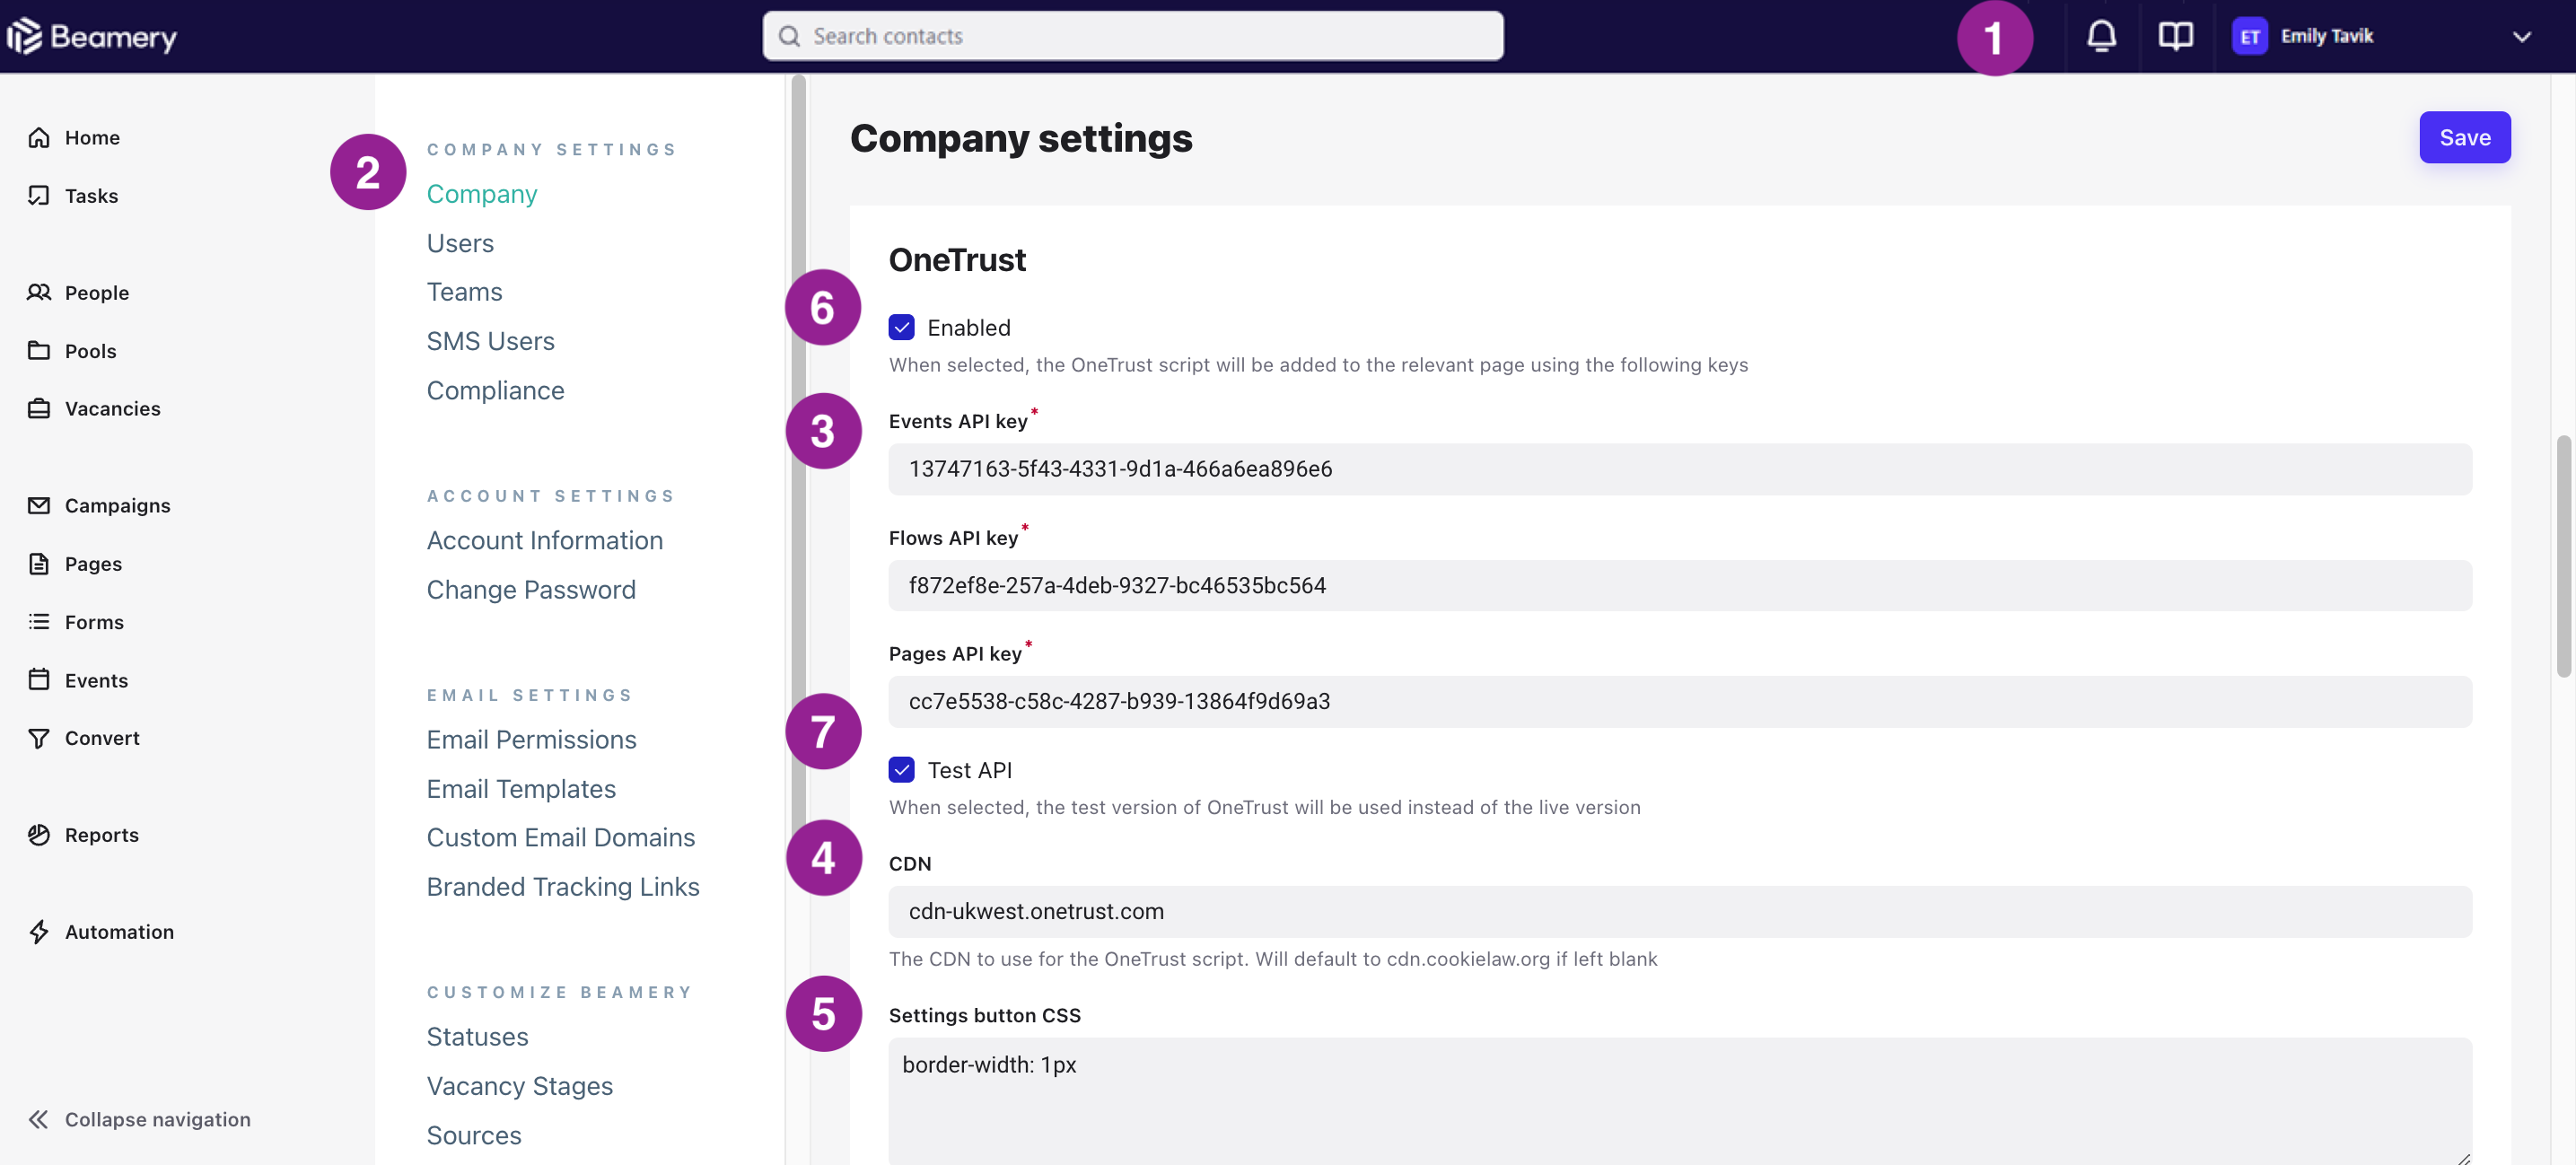Click the Beamery logo
The image size is (2576, 1165).
92,36
